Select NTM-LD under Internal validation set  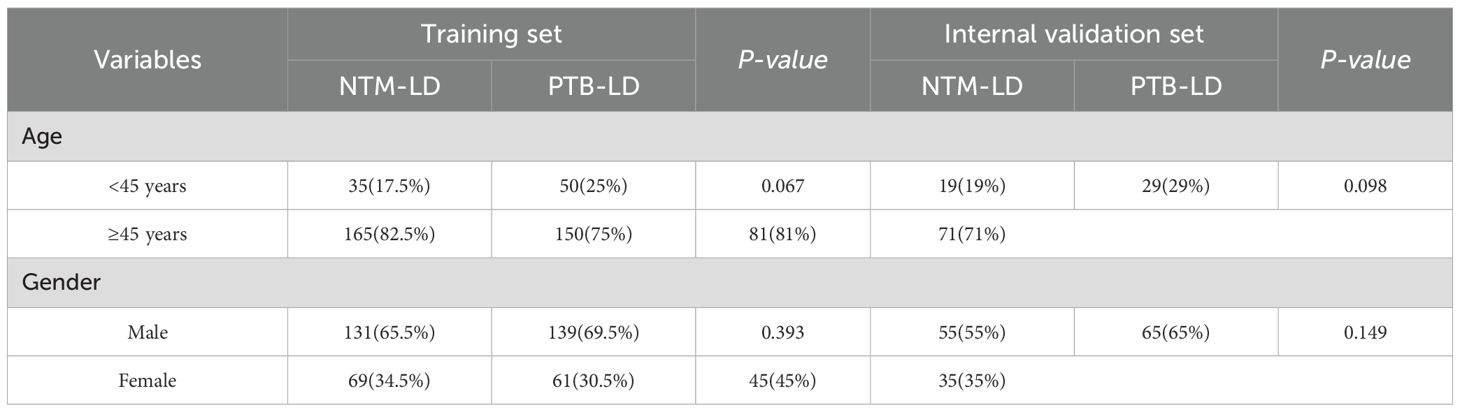coord(972,86)
